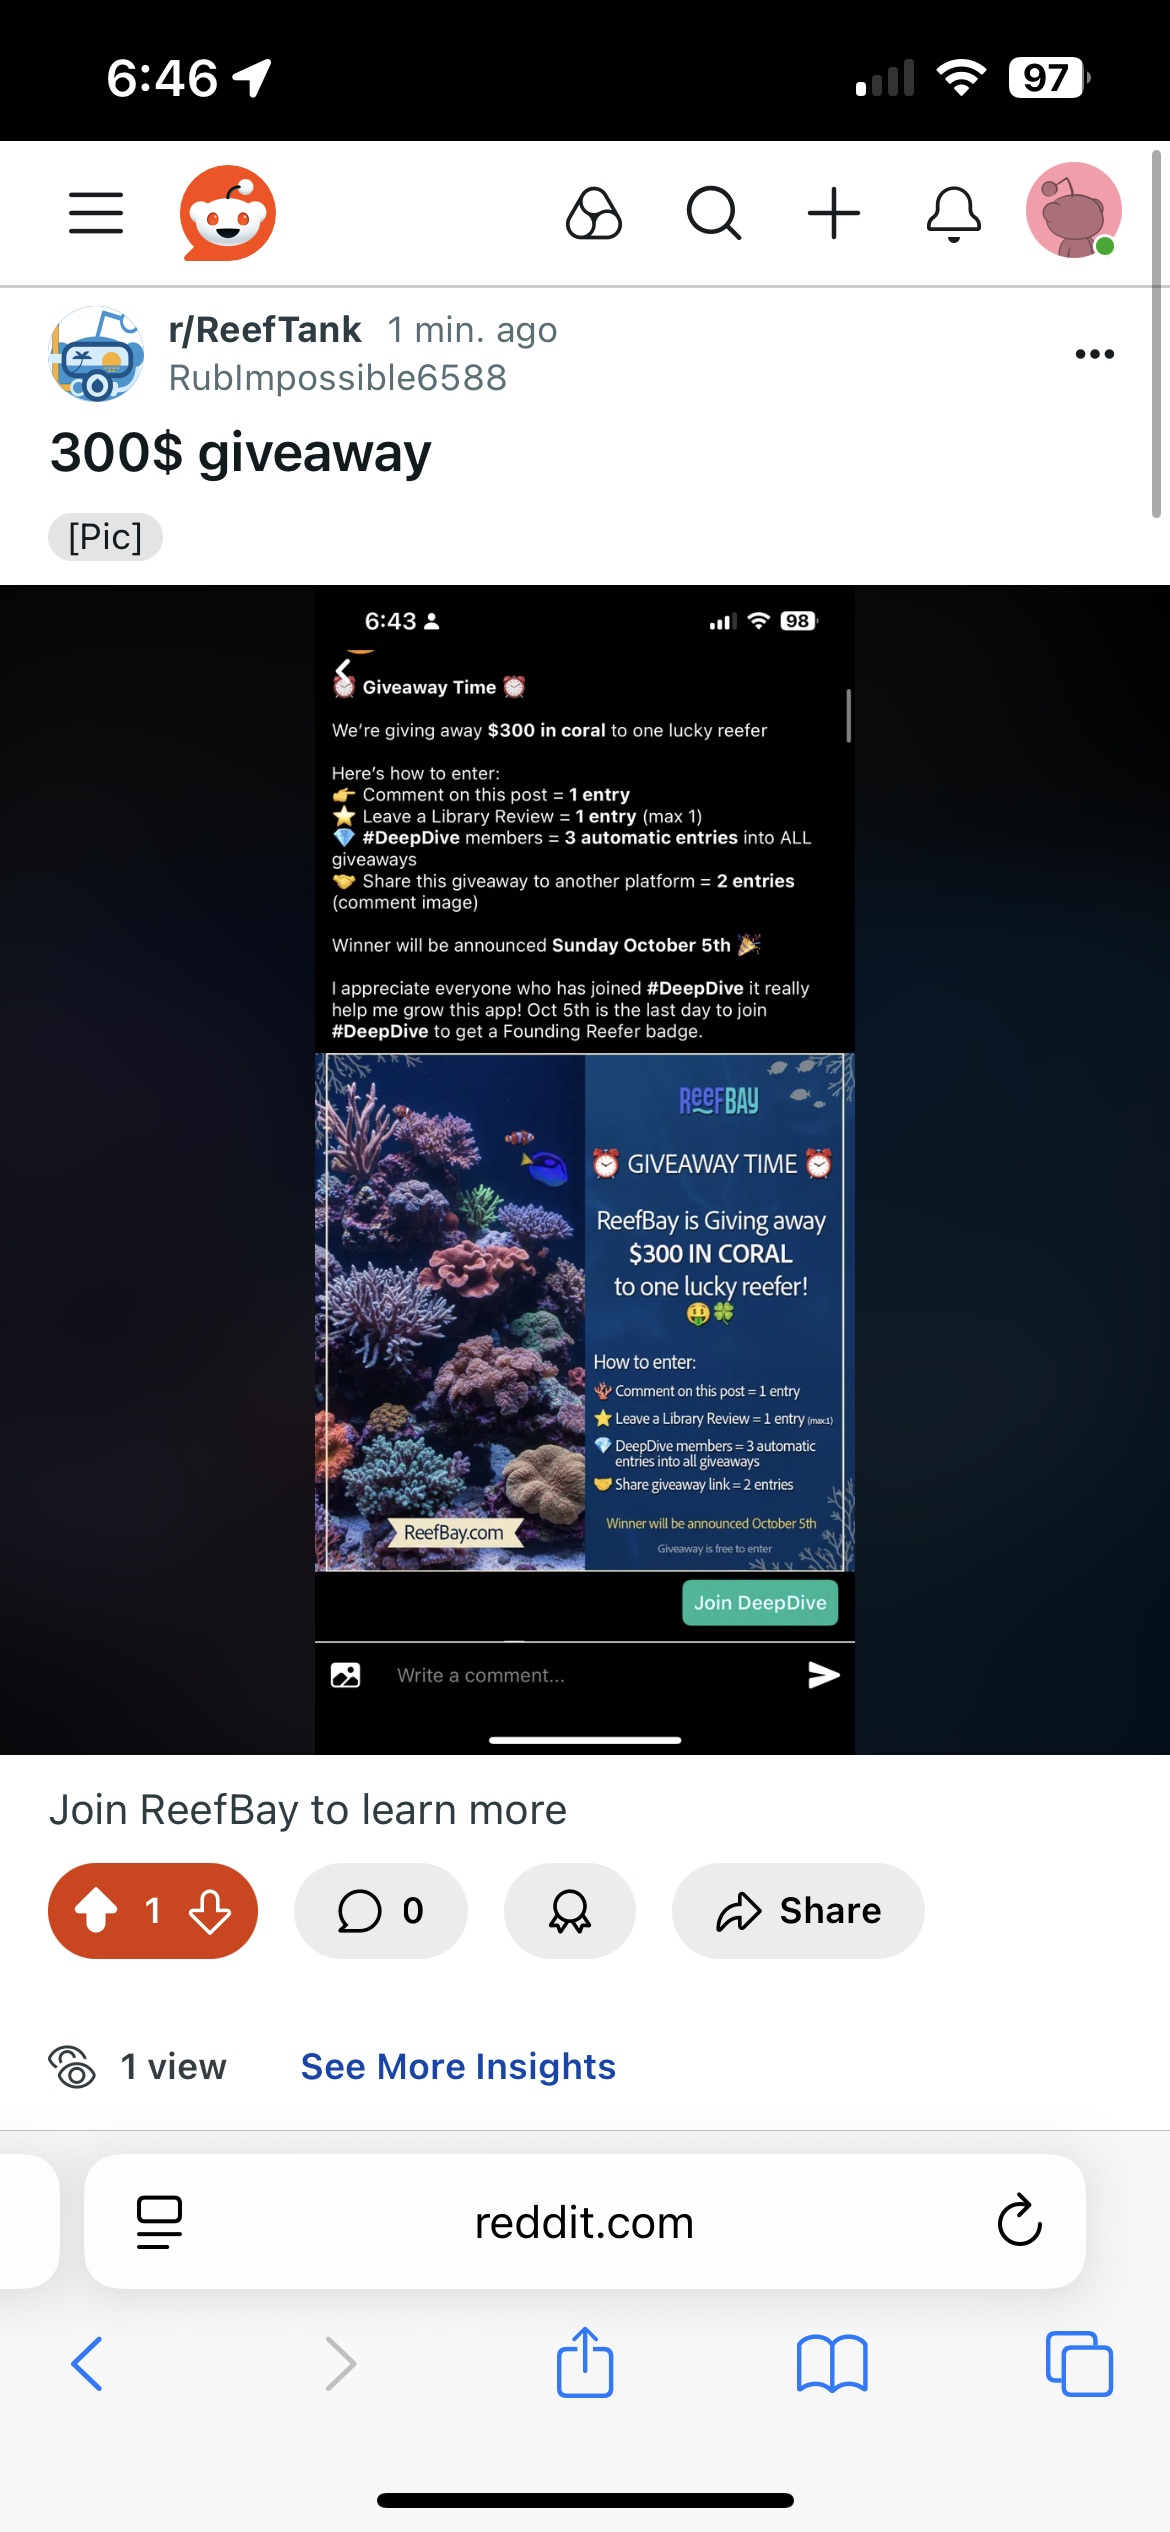Tap the Reddit Snoo logo
Viewport: 1170px width, 2532px height.
coord(228,213)
